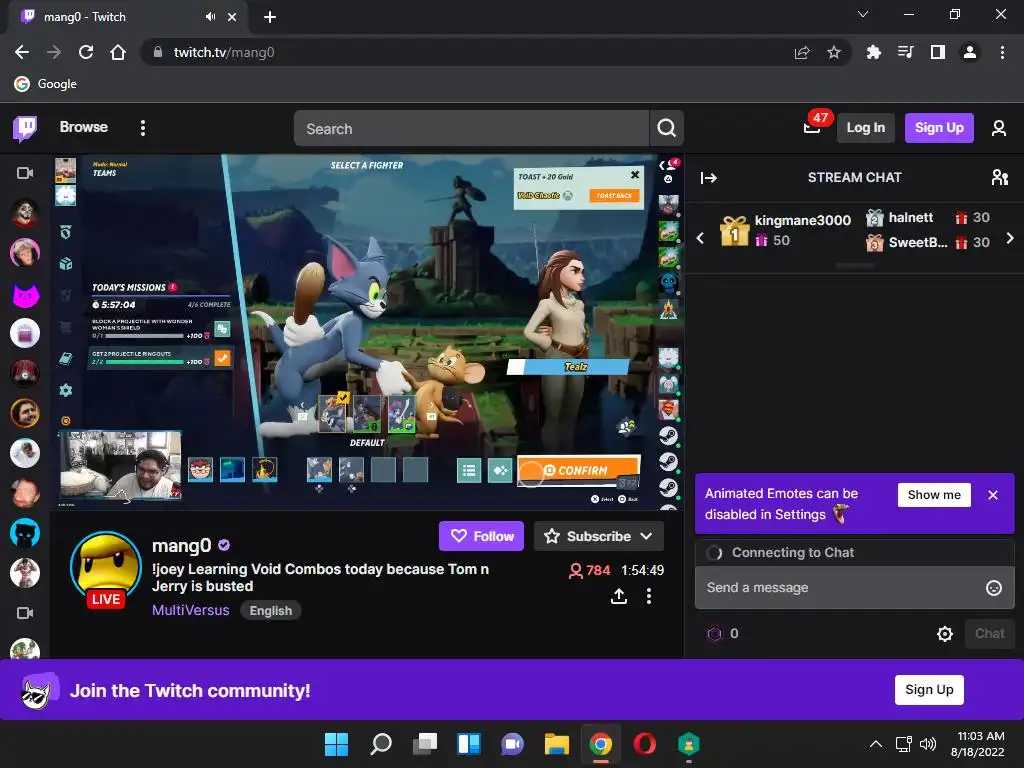Open Opera browser from taskbar
Viewport: 1024px width, 768px height.
645,744
